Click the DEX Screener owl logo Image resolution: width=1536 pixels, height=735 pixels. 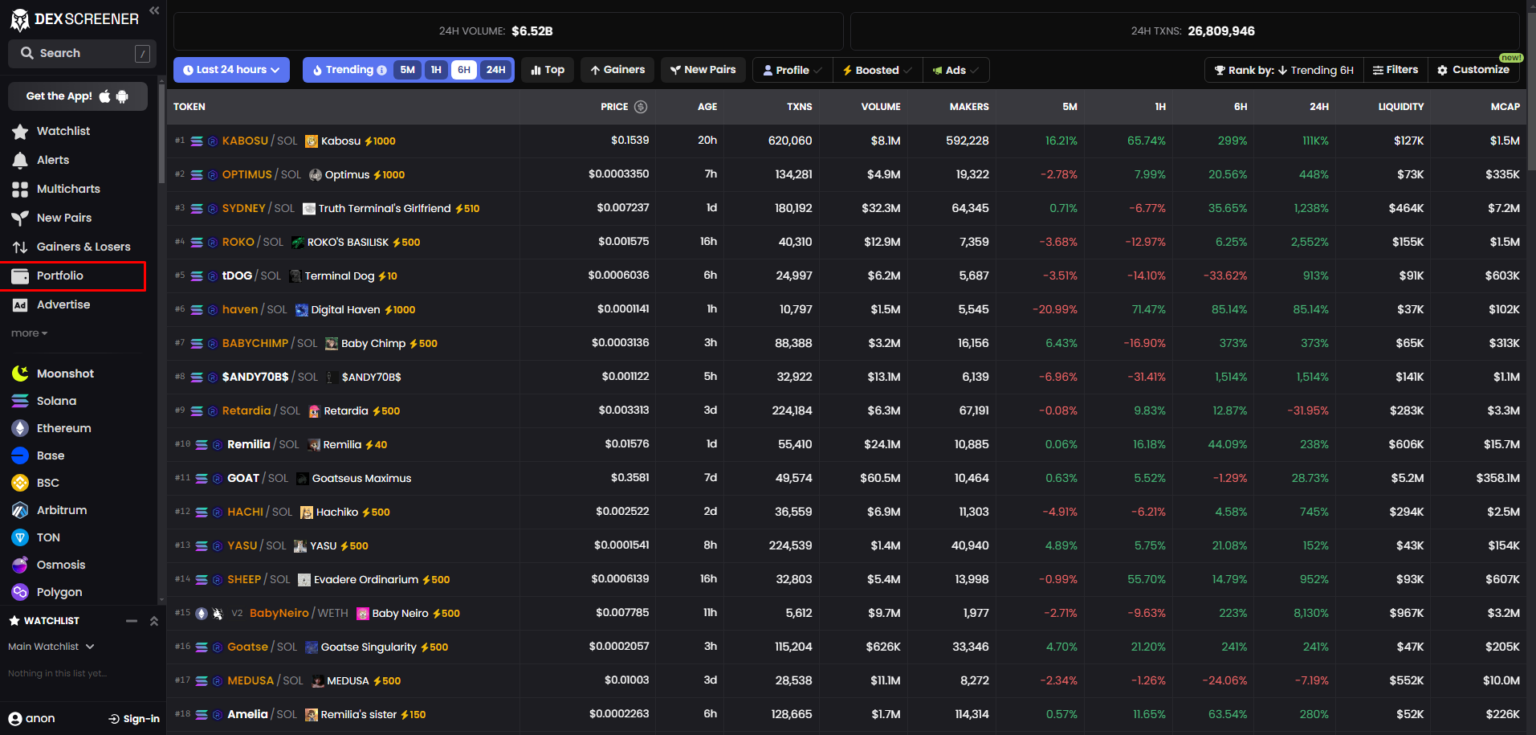[20, 19]
